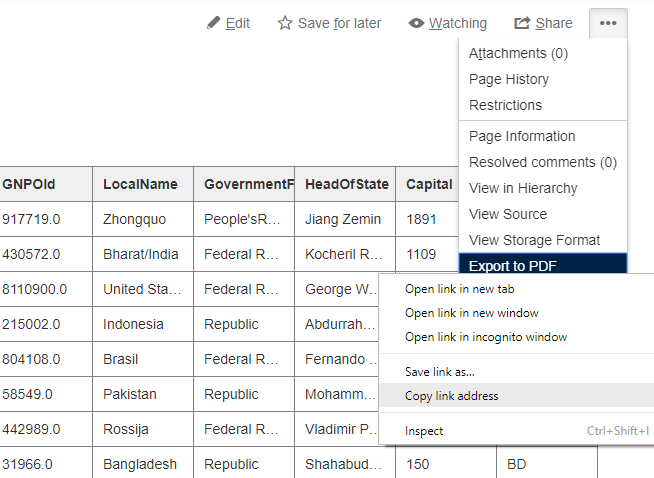Collapse the three-dots more actions menu
Screen dimensions: 654x478
[x=608, y=23]
